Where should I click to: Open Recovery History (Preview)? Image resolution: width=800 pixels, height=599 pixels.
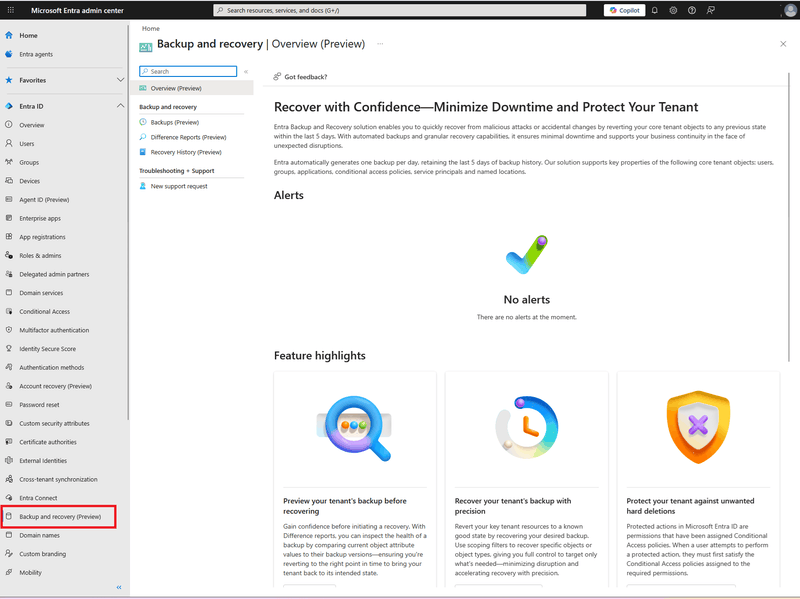(x=186, y=152)
